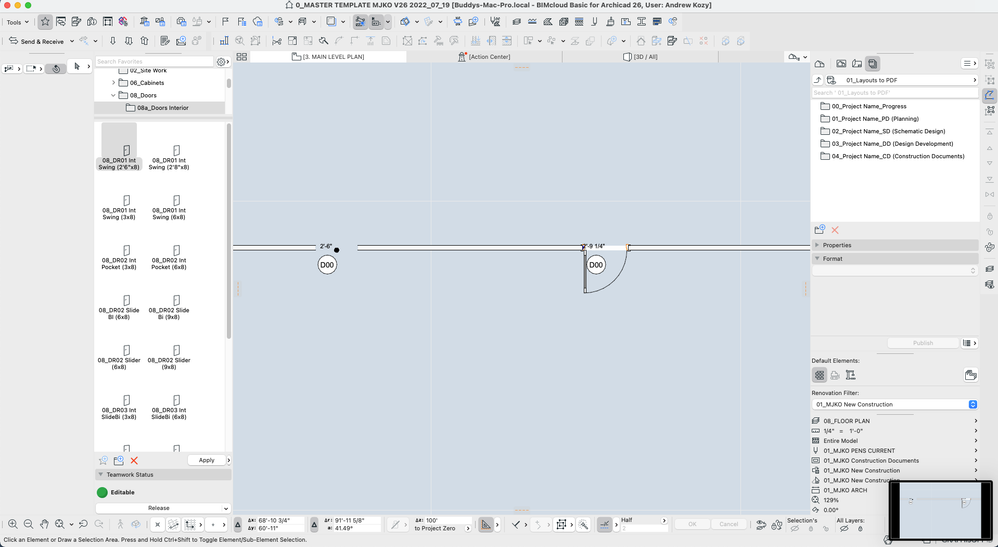998x547 pixels.
Task: Switch to the 3. MAIN LEVEL PLAN tab
Action: coord(333,57)
